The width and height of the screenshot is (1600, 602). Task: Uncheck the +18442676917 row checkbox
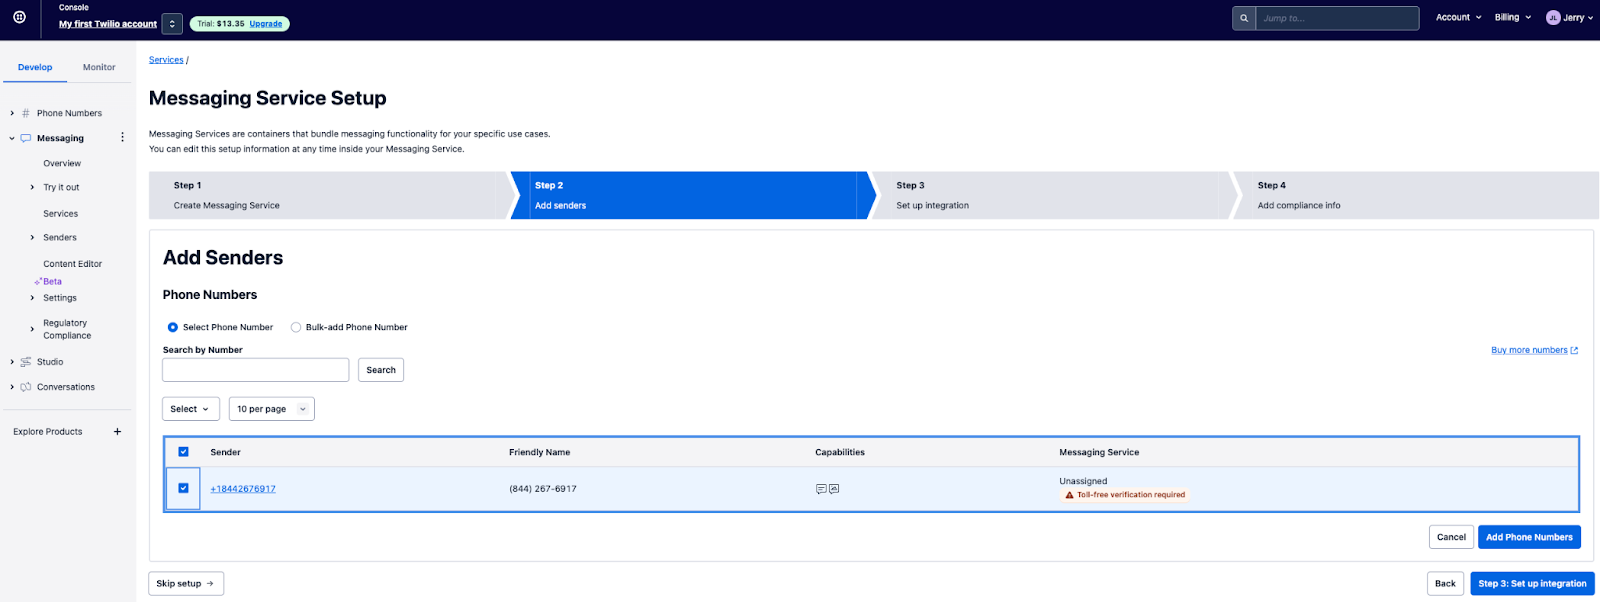183,488
